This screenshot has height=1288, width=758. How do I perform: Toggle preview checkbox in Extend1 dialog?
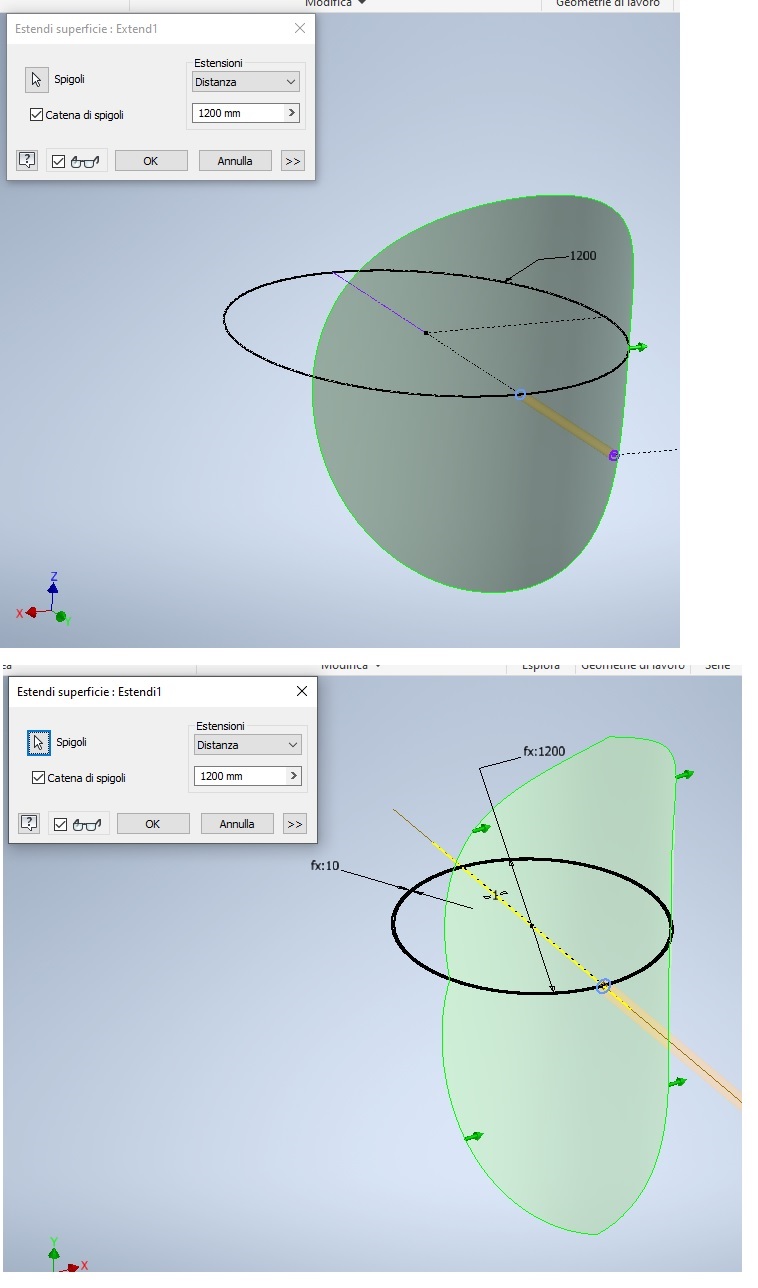(58, 161)
